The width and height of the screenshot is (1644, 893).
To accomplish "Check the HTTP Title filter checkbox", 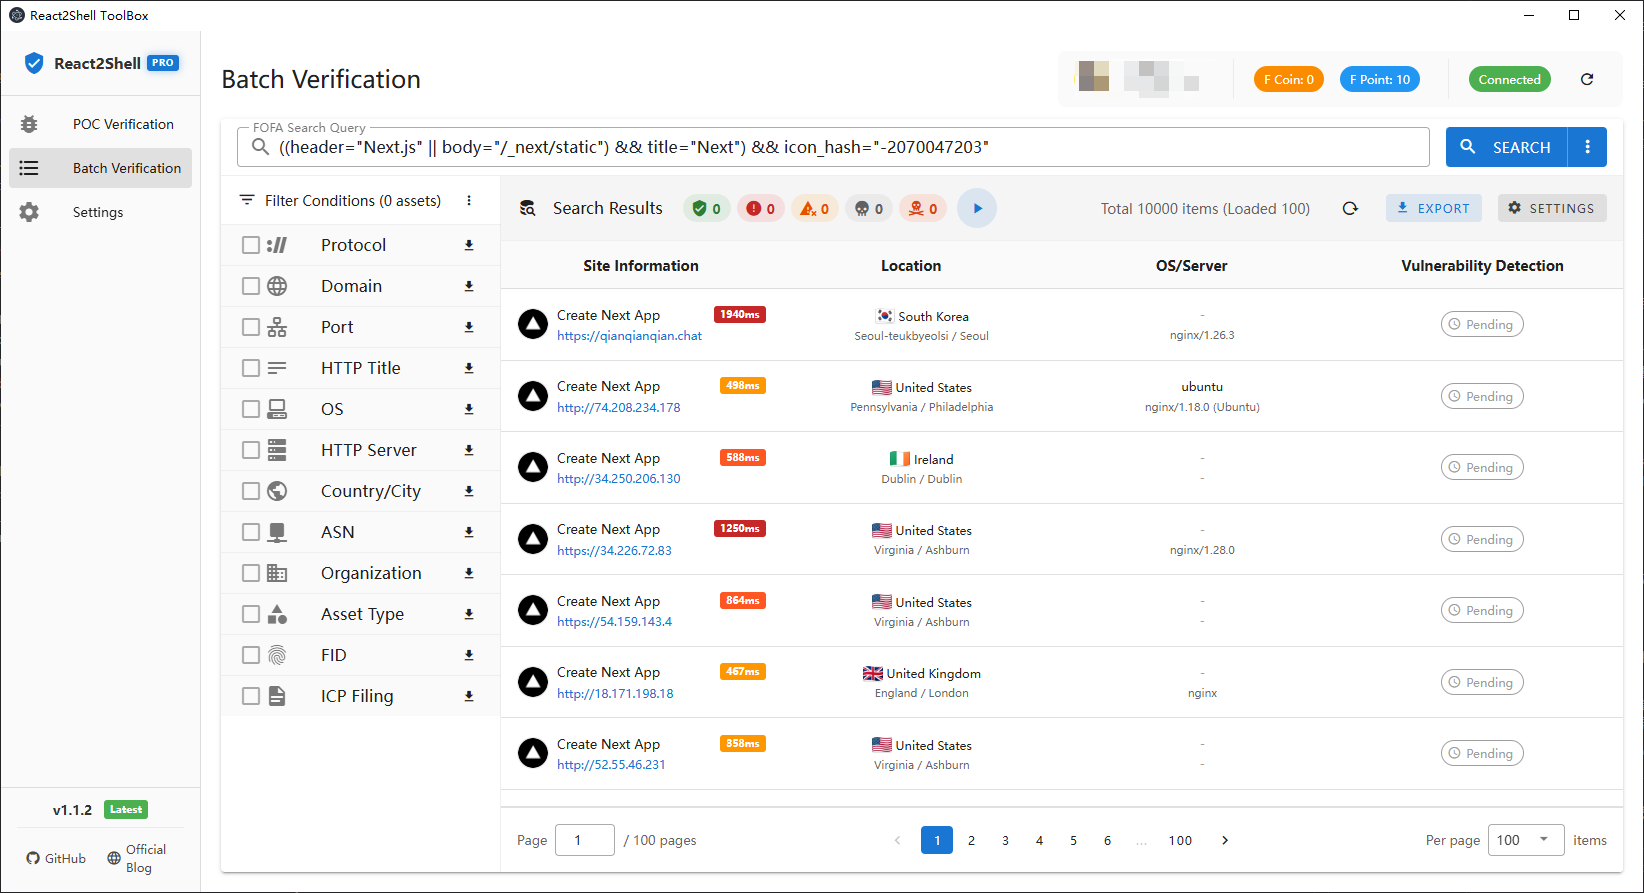I will tap(251, 368).
